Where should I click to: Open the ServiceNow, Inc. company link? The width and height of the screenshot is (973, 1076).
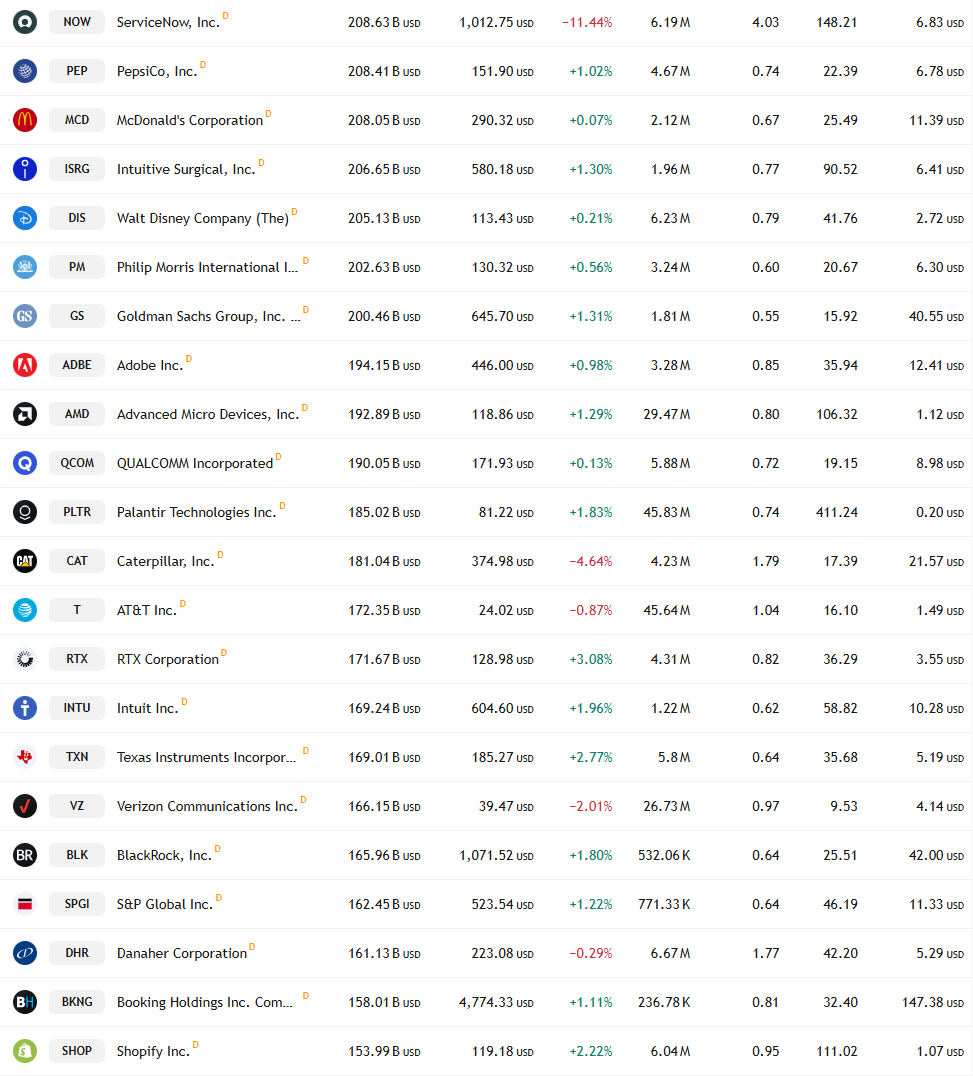click(x=168, y=22)
